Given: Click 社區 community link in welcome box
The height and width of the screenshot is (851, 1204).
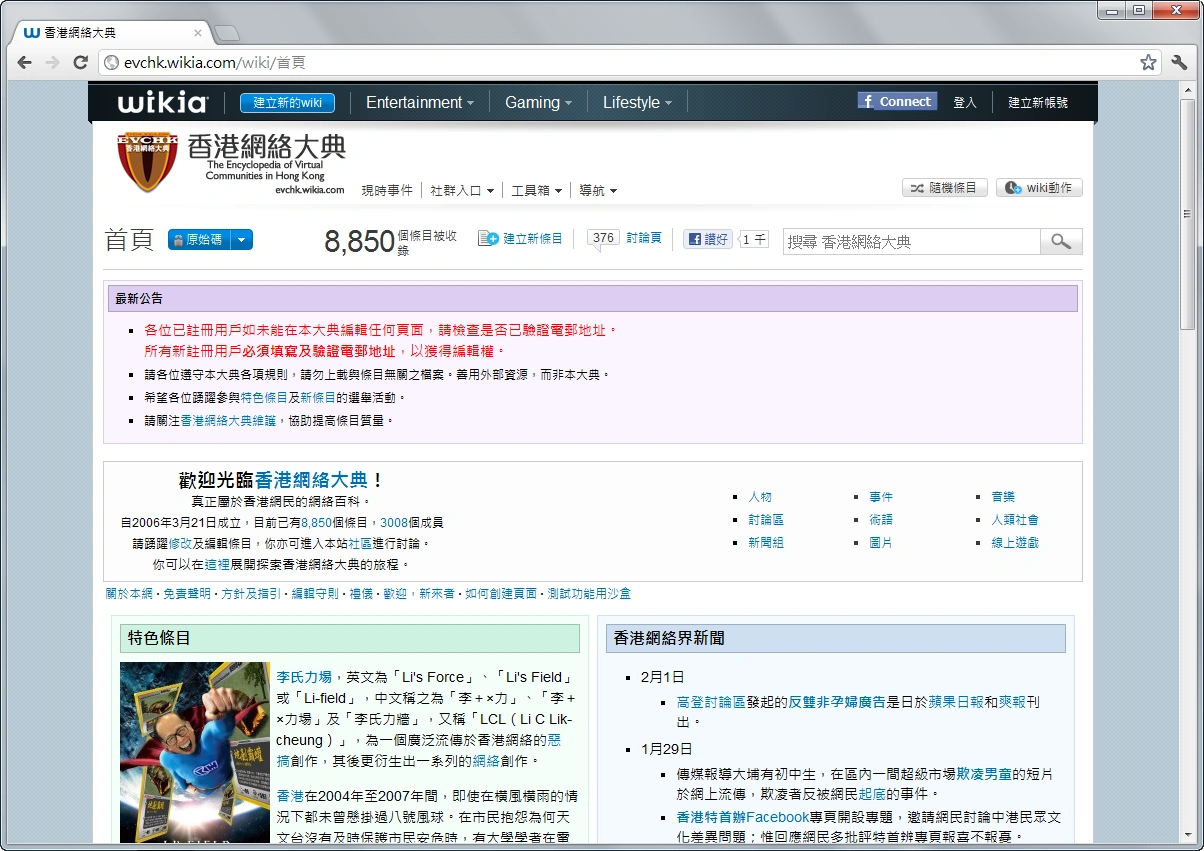Looking at the screenshot, I should click(x=359, y=543).
